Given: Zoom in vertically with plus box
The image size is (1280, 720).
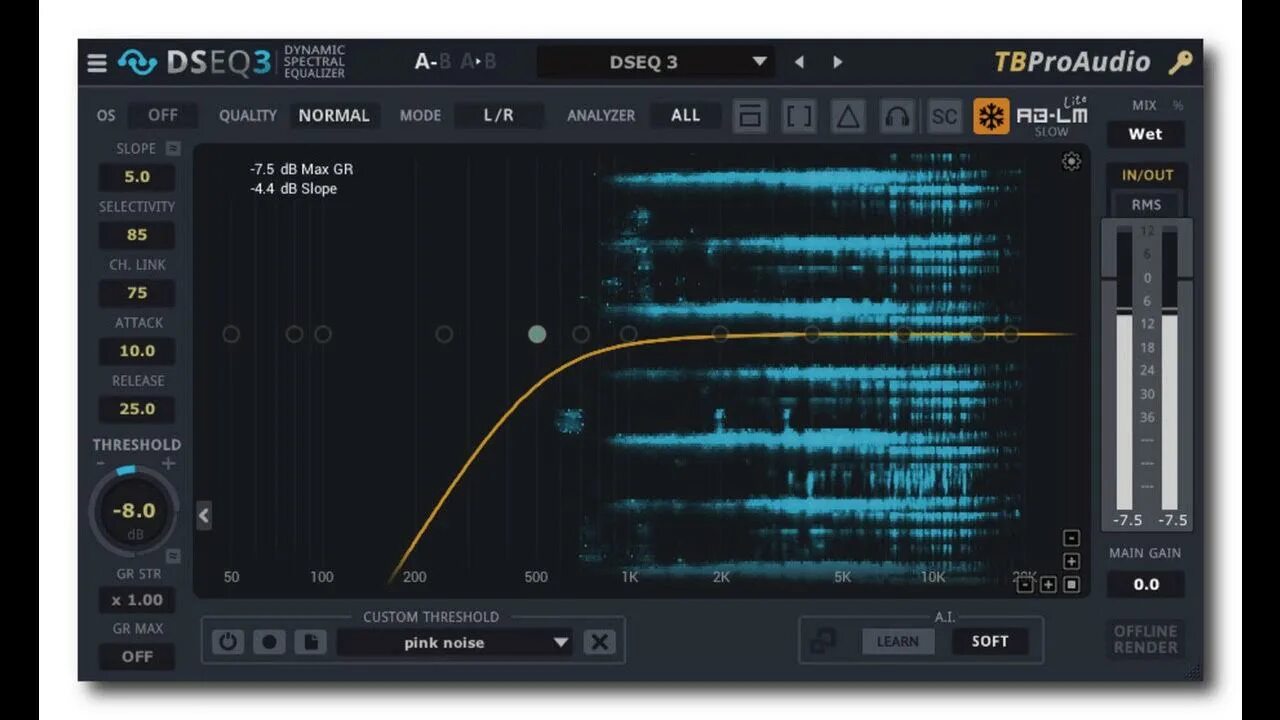Looking at the screenshot, I should point(1071,562).
